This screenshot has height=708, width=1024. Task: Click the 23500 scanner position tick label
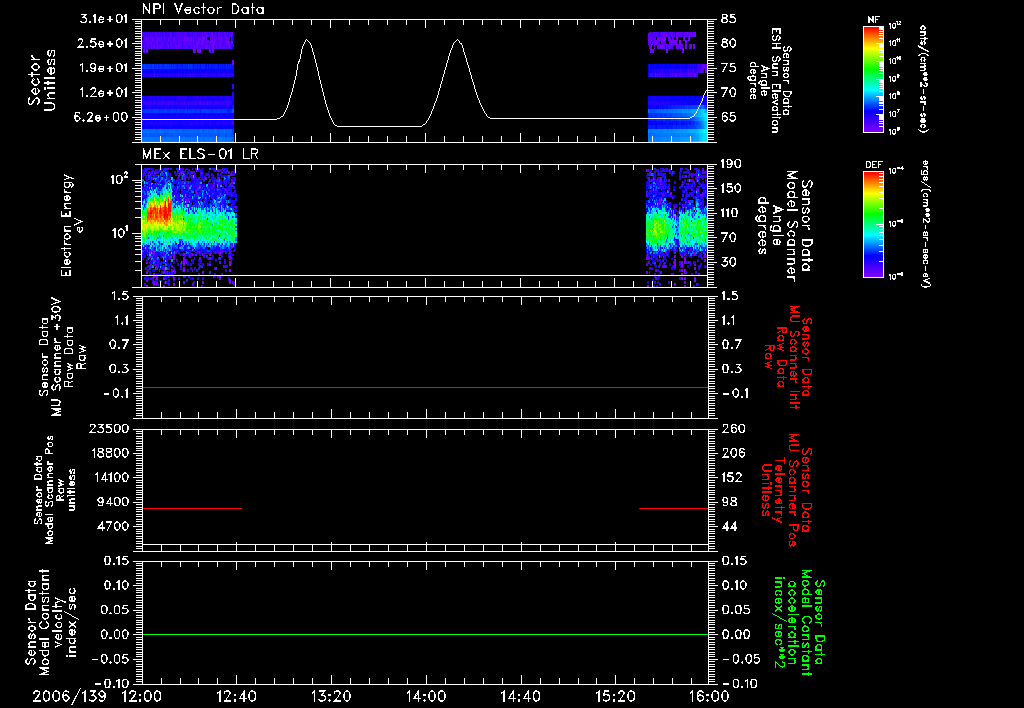point(109,428)
